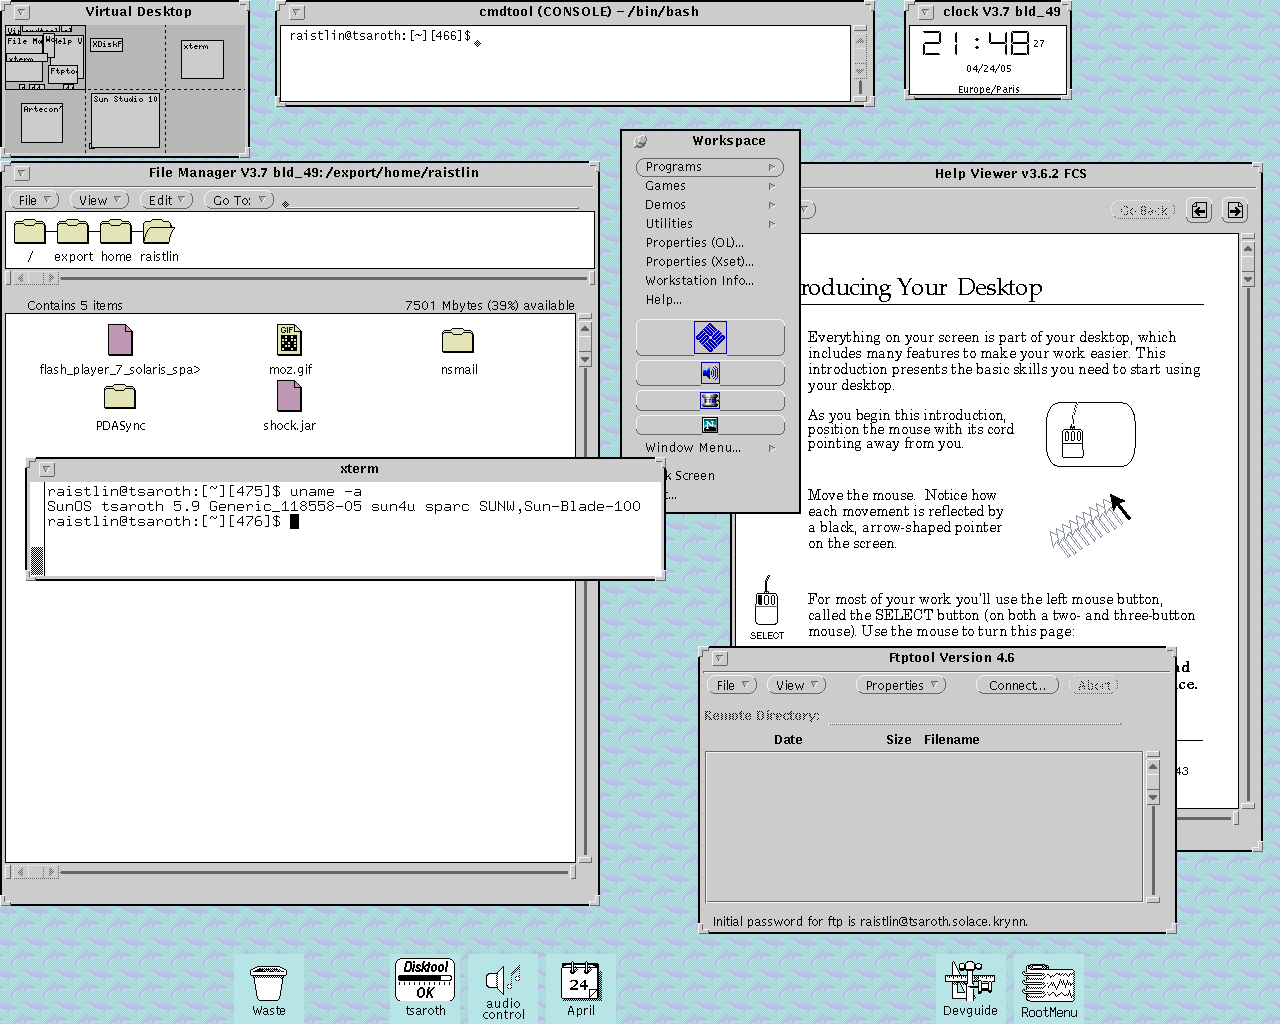Select the moz.gif file icon

tap(289, 341)
